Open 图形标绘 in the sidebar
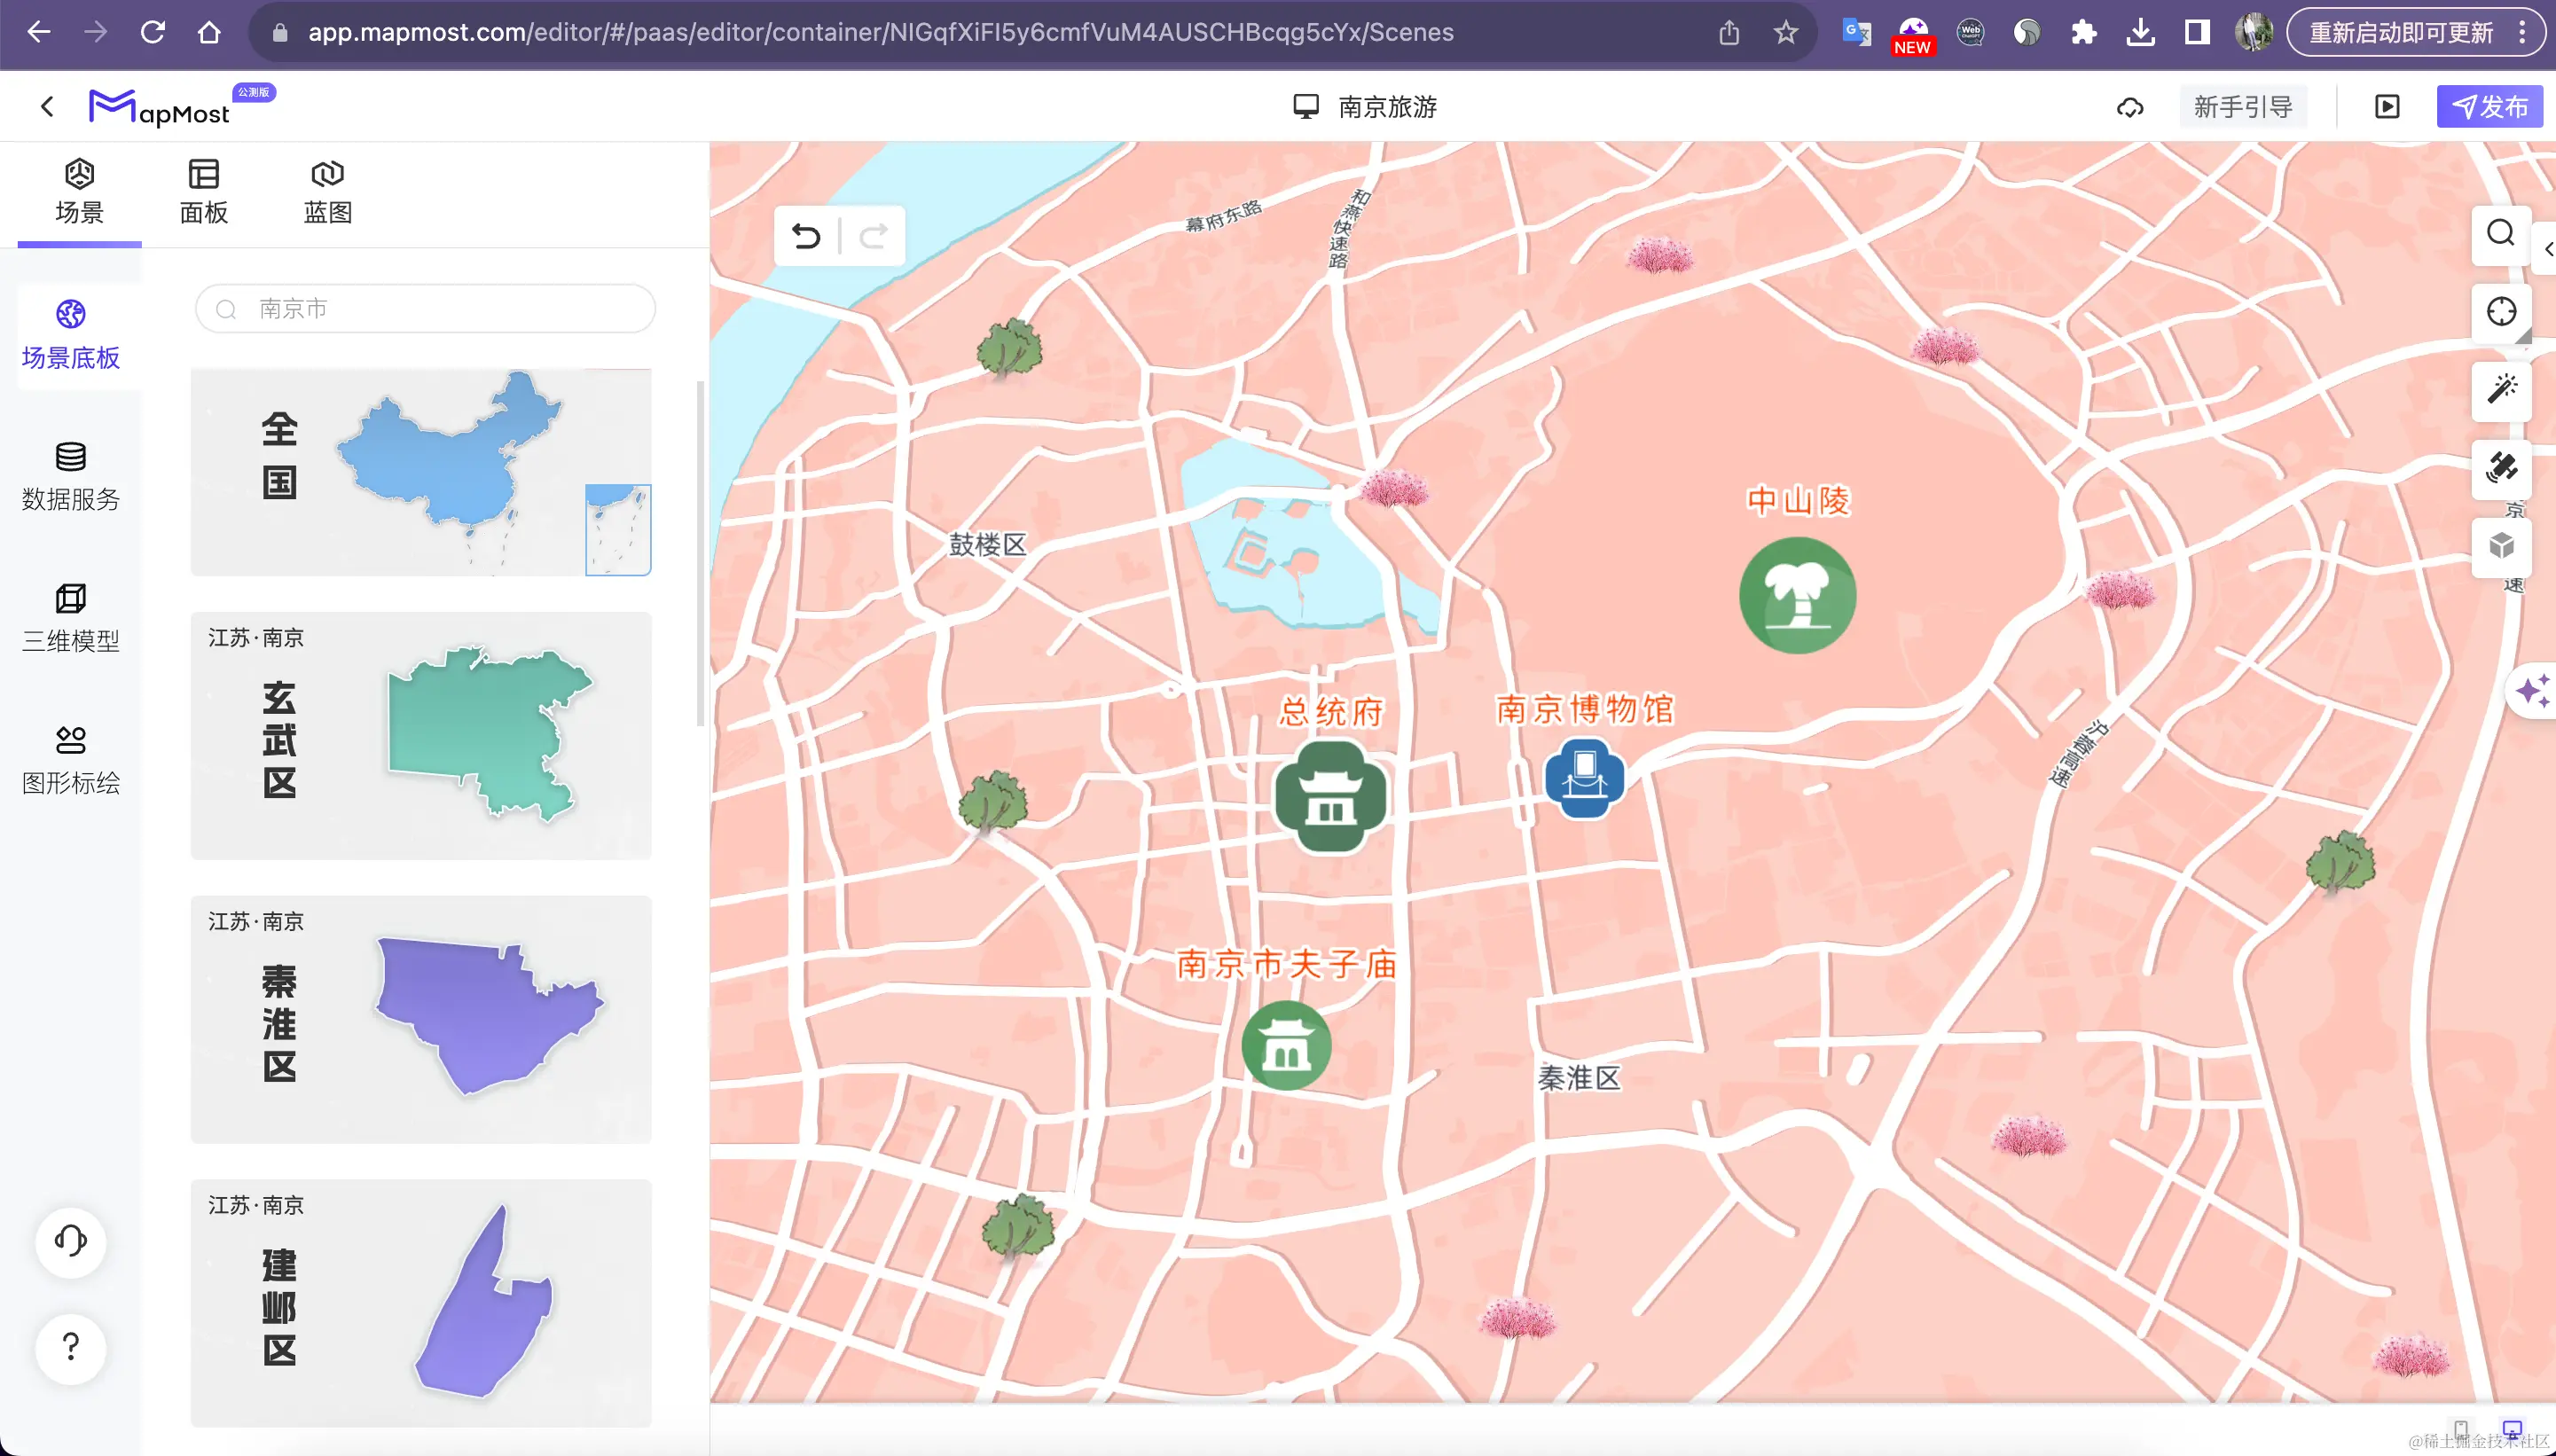Screen dimensions: 2556x1456 pos(70,760)
